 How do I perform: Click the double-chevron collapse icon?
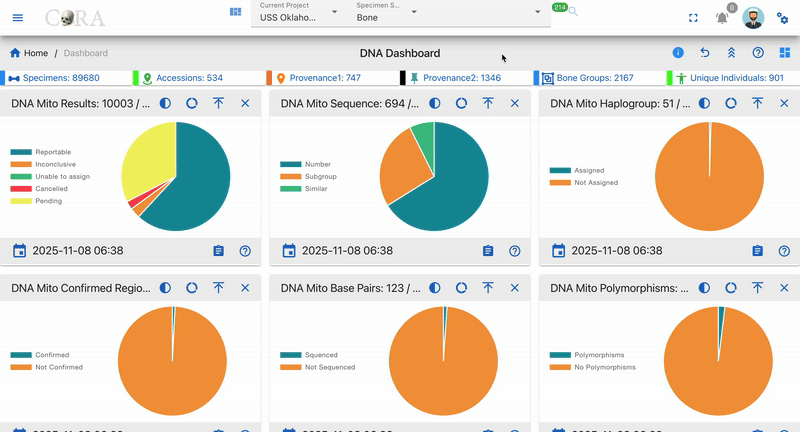click(731, 53)
